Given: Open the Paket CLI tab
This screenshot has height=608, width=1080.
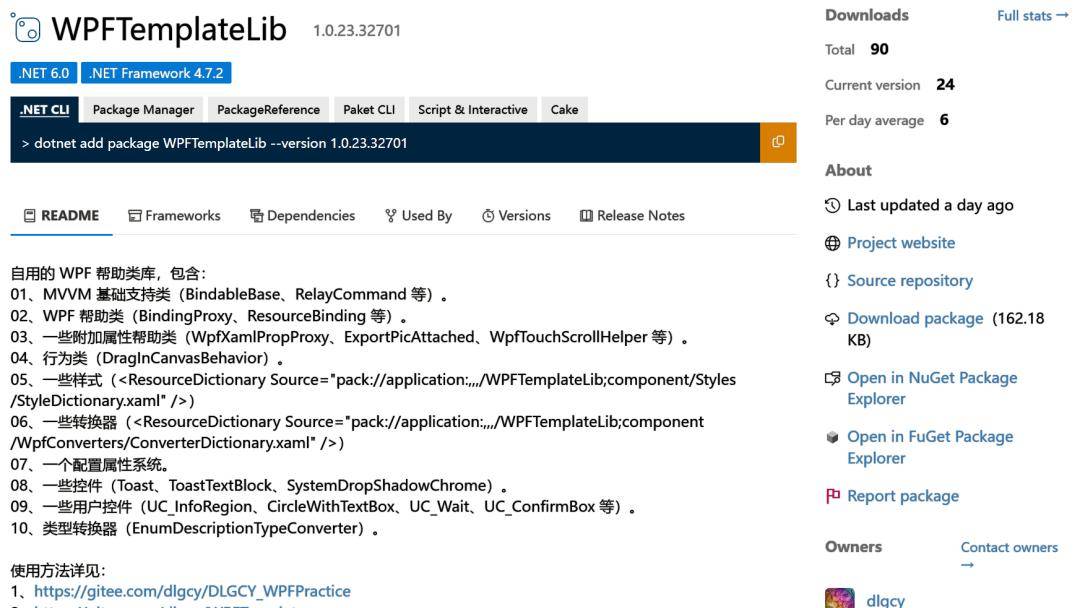Looking at the screenshot, I should pyautogui.click(x=369, y=110).
